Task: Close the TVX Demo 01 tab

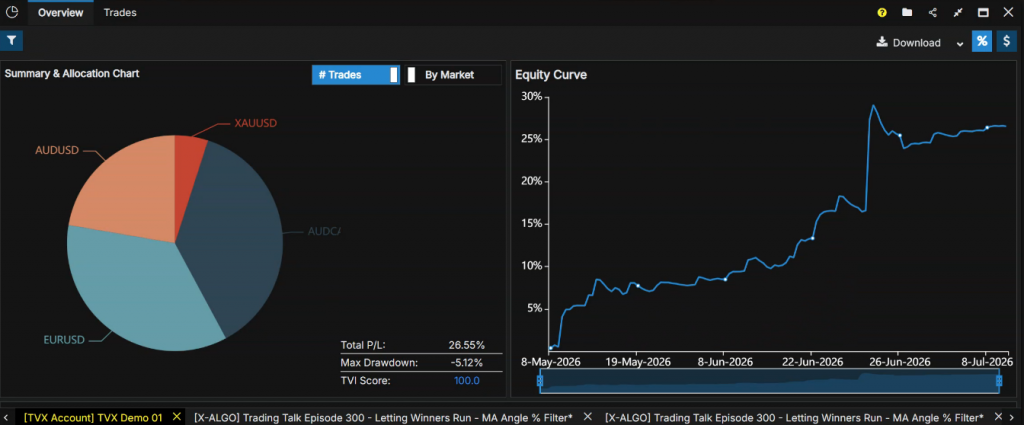Action: click(x=176, y=417)
